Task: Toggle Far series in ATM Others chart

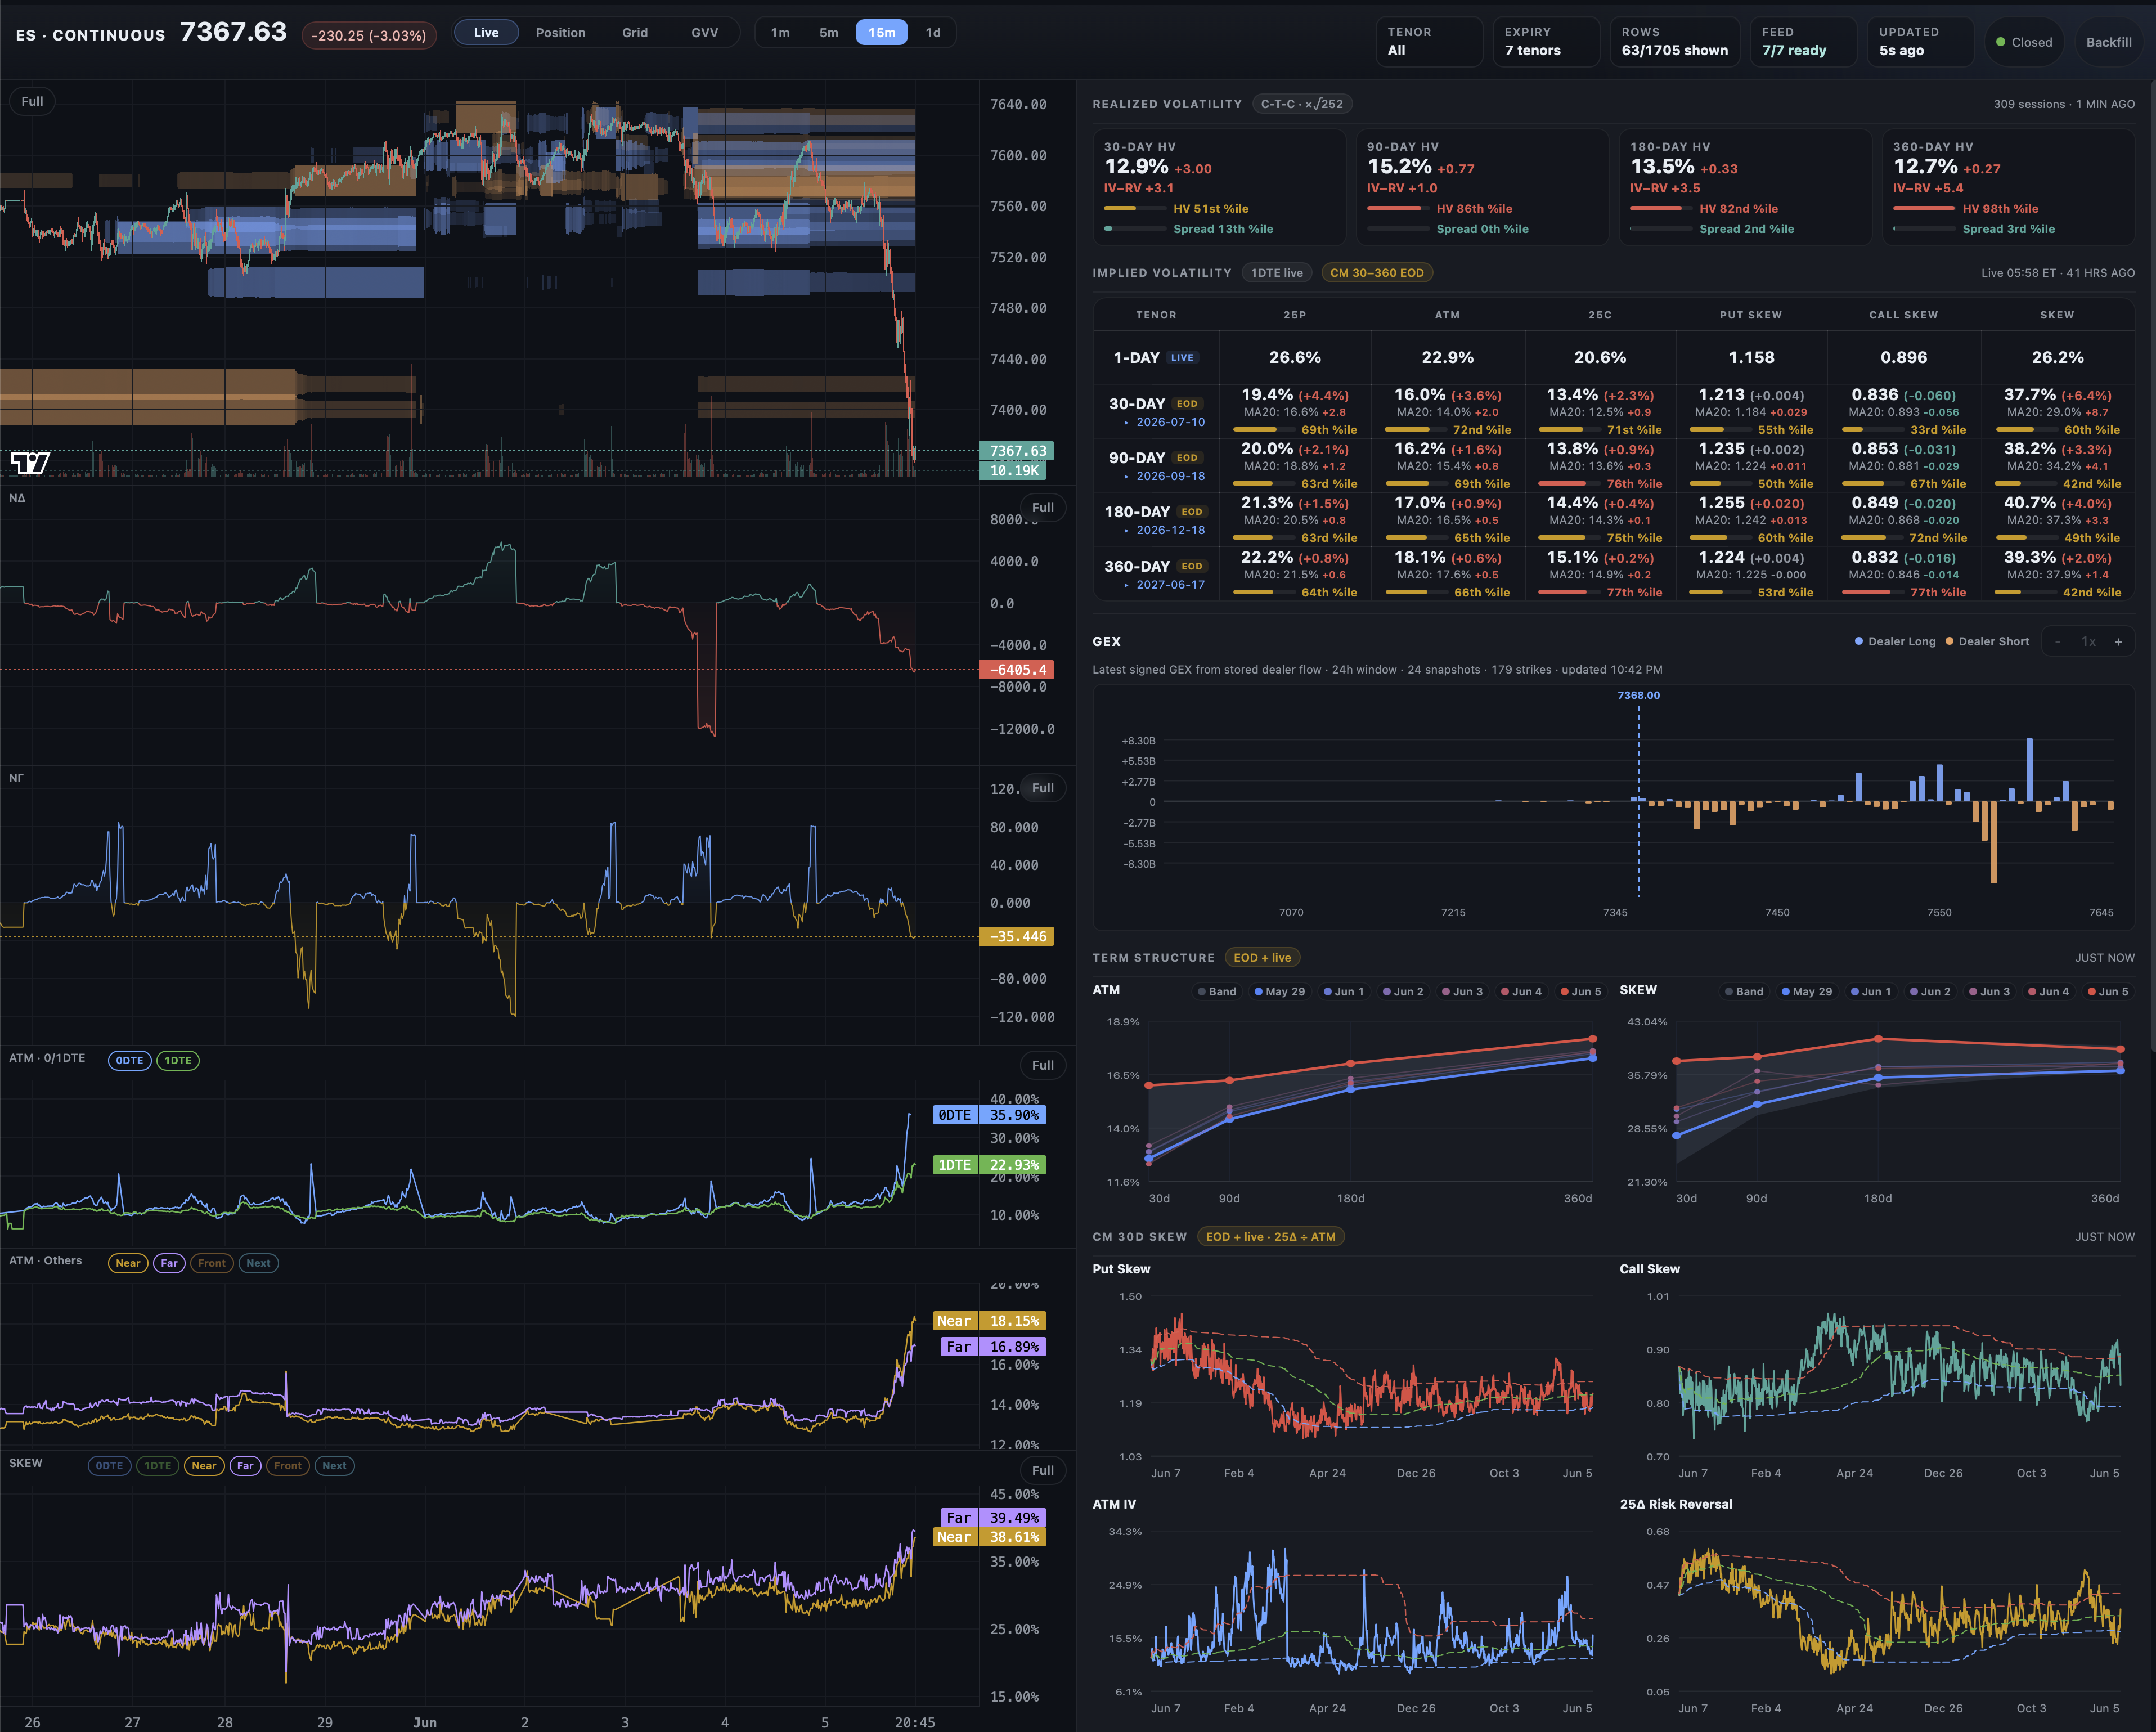Action: click(169, 1263)
